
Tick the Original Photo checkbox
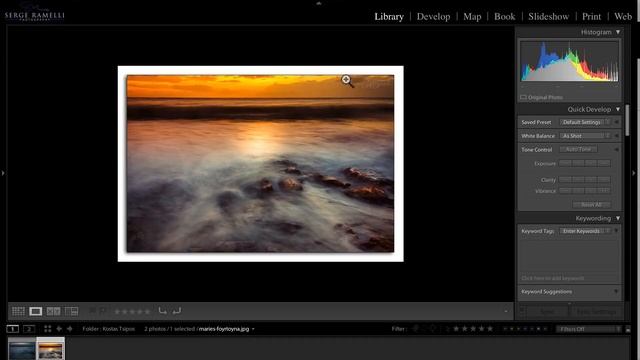523,97
